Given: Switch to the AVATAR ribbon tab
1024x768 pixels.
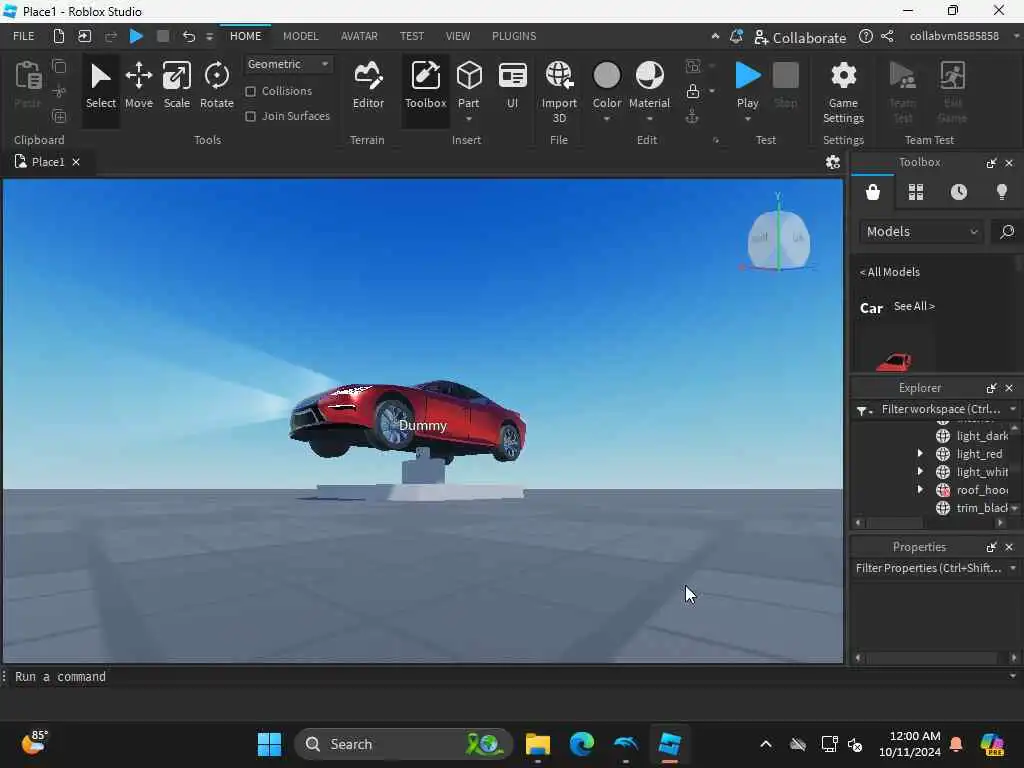Looking at the screenshot, I should click(x=359, y=36).
